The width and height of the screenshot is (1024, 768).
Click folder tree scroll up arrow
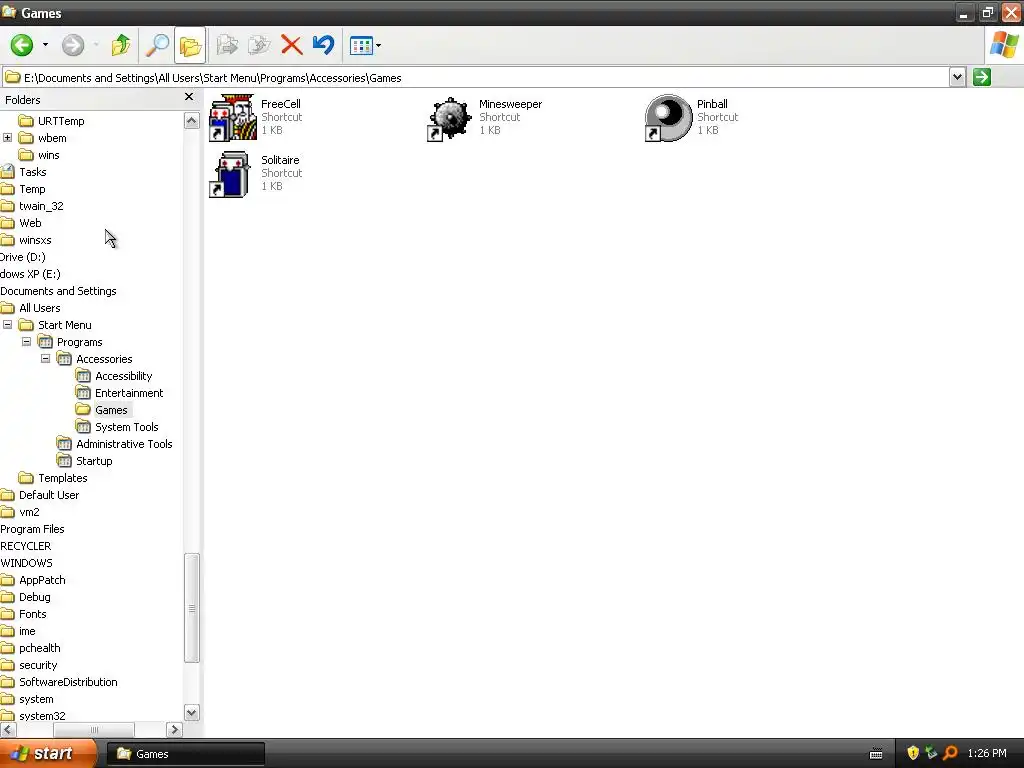[191, 120]
